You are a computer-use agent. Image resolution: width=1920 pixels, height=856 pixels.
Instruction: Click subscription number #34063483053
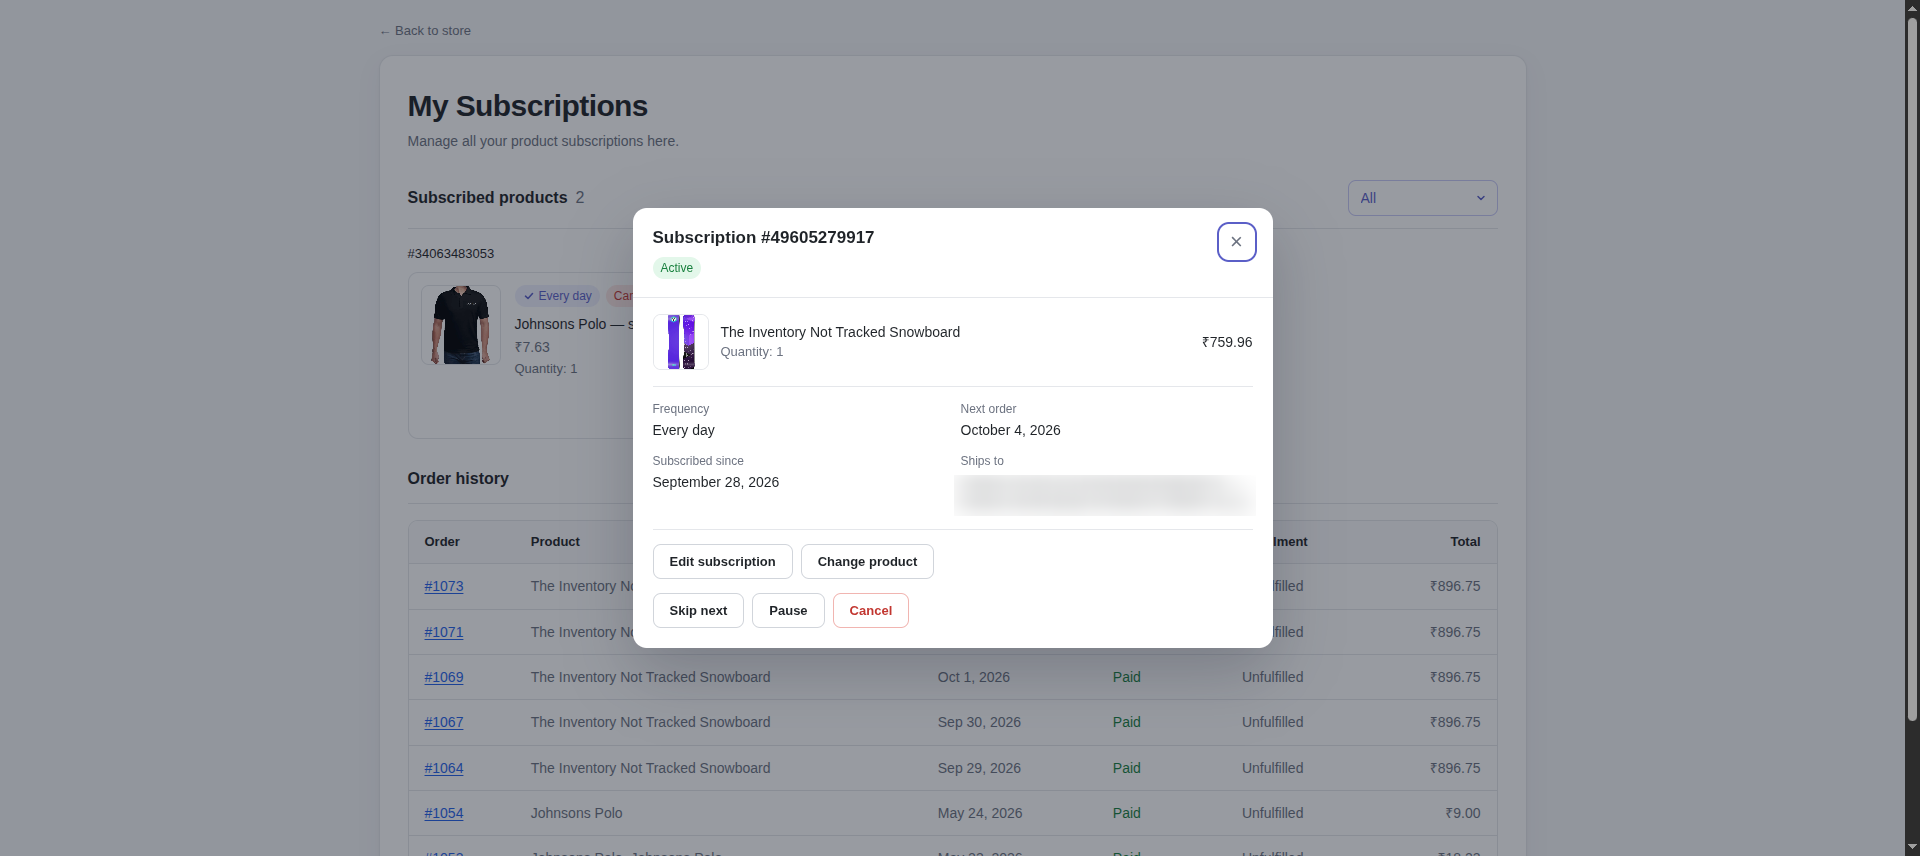451,254
